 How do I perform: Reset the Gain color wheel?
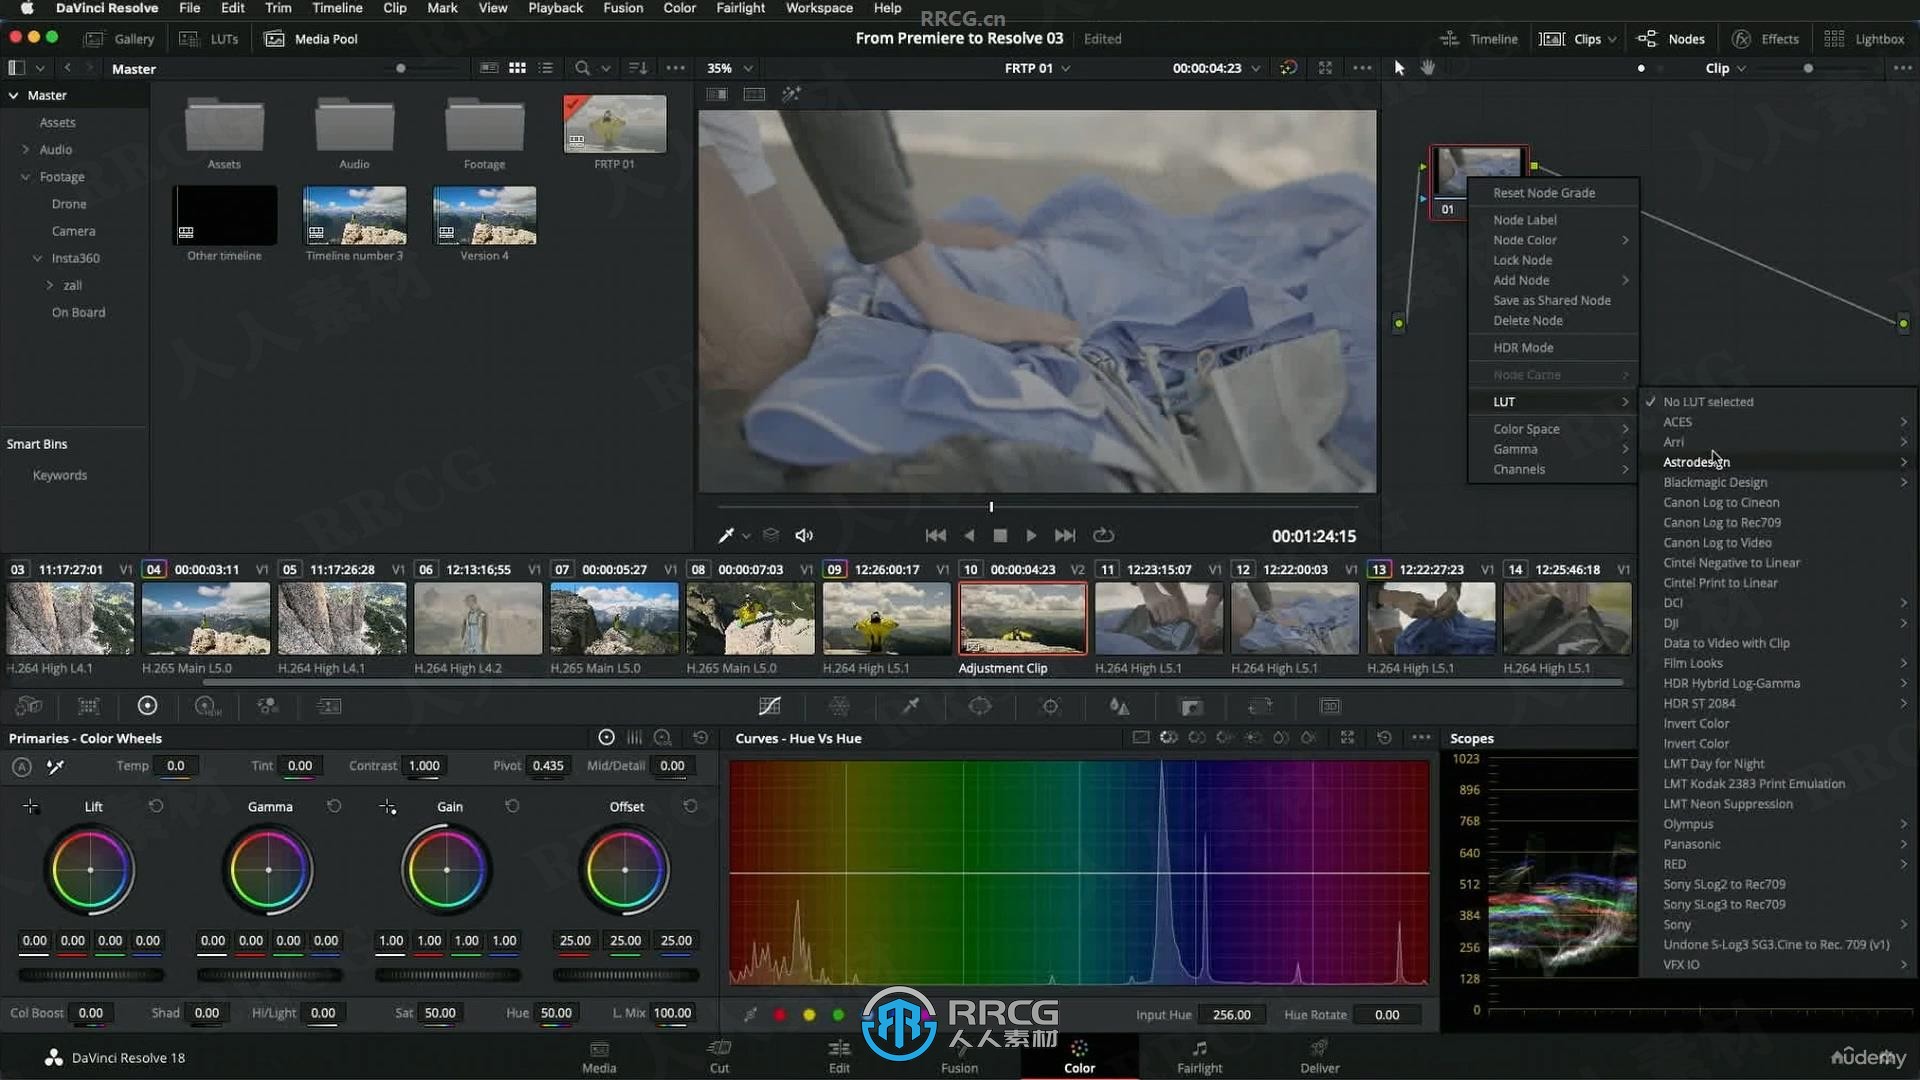[512, 806]
